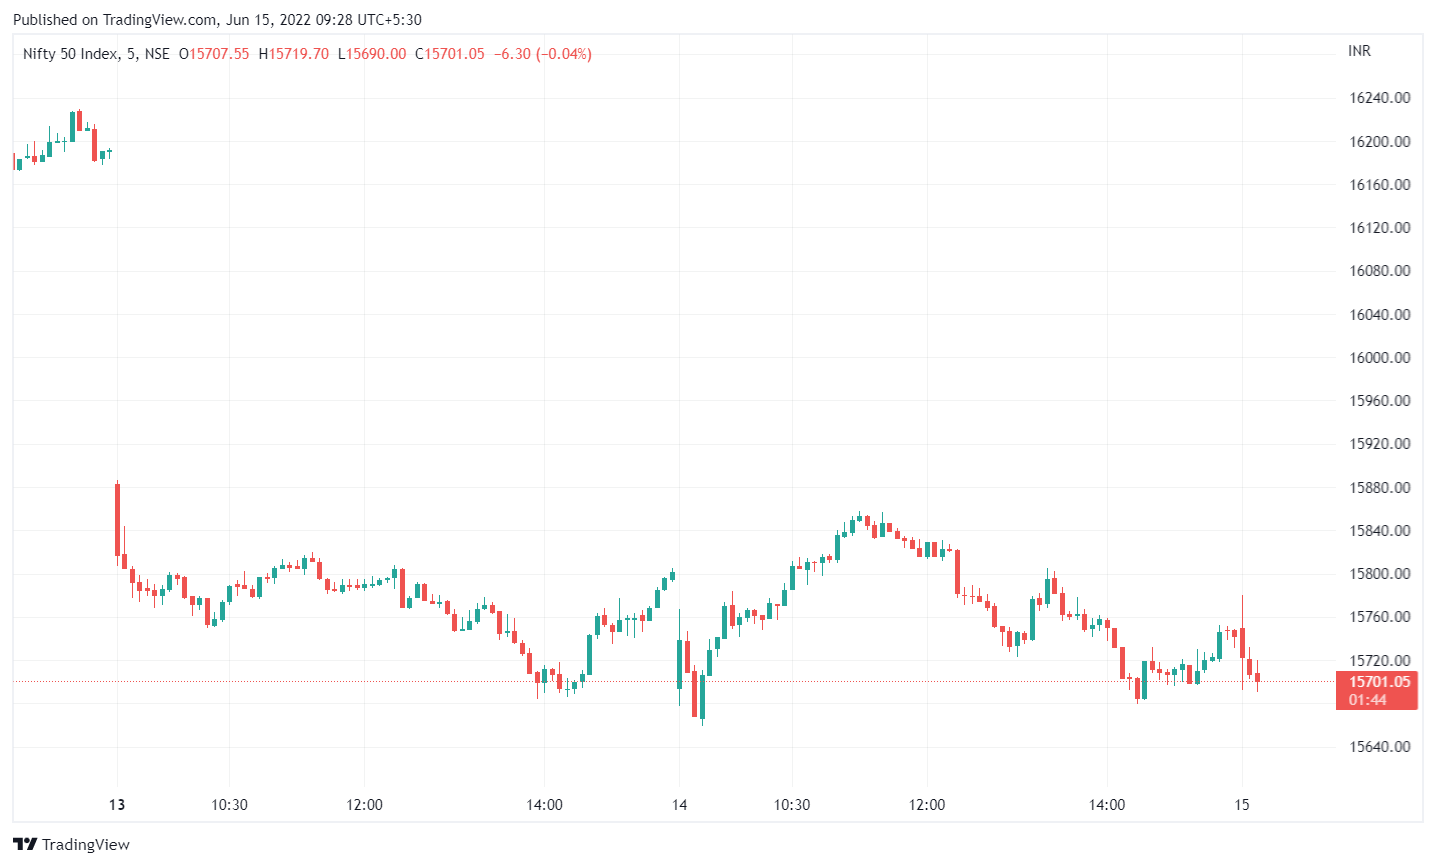Select the Nifty 50 Index symbol title

(70, 54)
